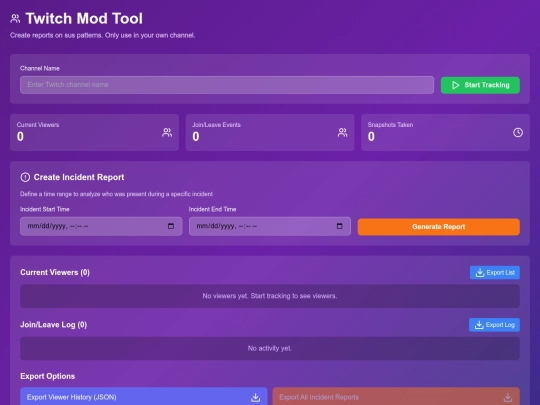Screen dimensions: 540x405
Task: Click the Twitch Mod Tool heading
Action: coord(84,19)
